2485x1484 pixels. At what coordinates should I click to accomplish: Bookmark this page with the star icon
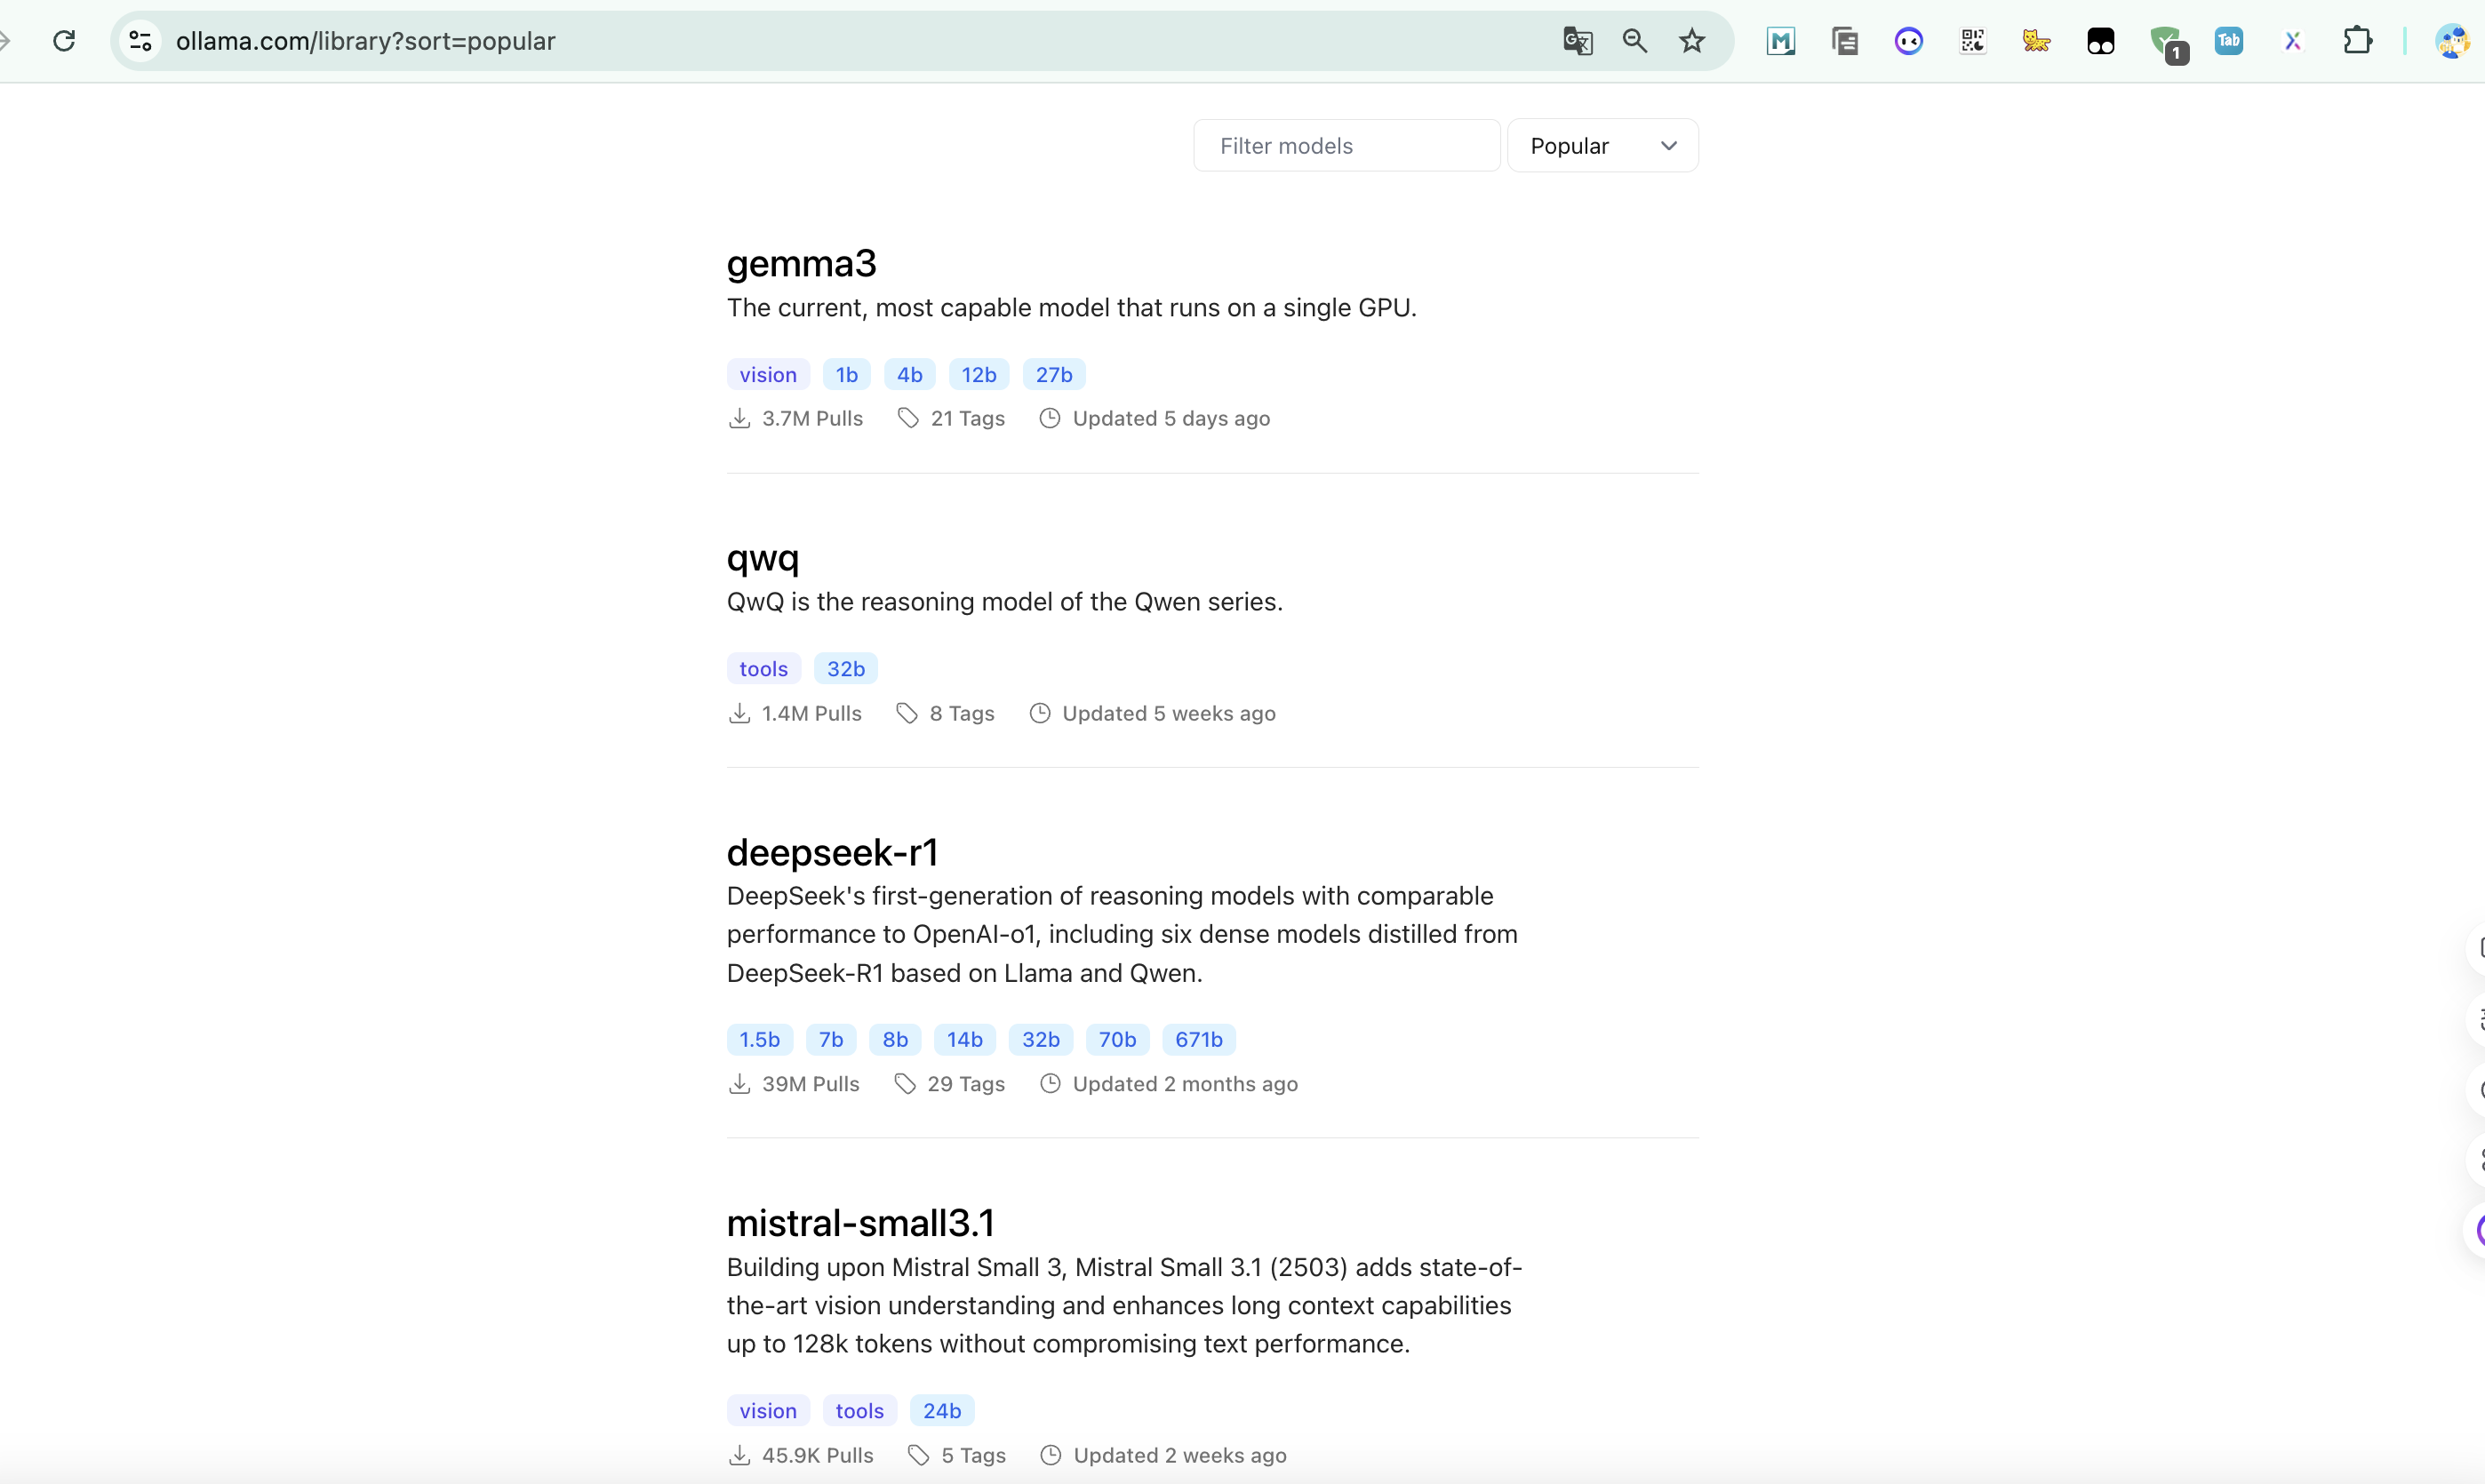tap(1691, 41)
